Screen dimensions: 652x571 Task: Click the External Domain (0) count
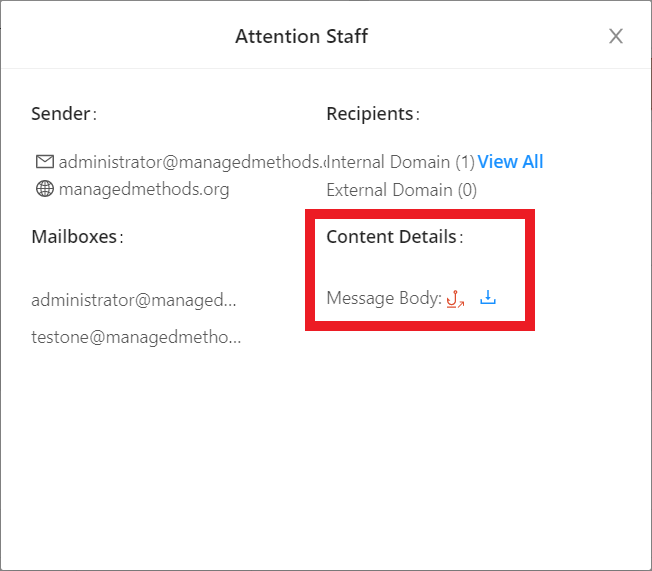401,189
